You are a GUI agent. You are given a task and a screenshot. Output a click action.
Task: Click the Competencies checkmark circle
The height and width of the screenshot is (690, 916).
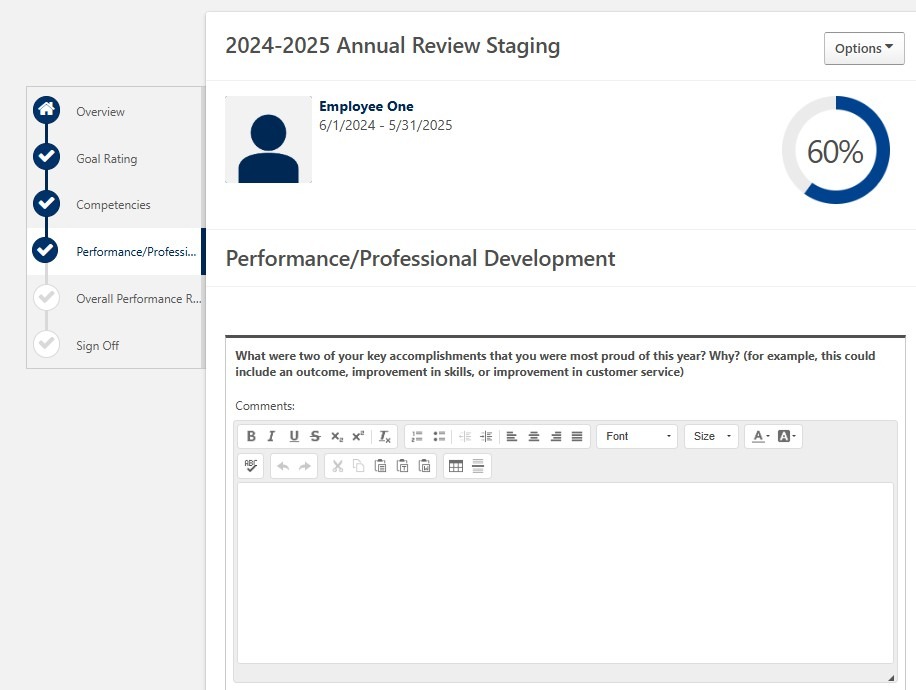click(x=46, y=203)
